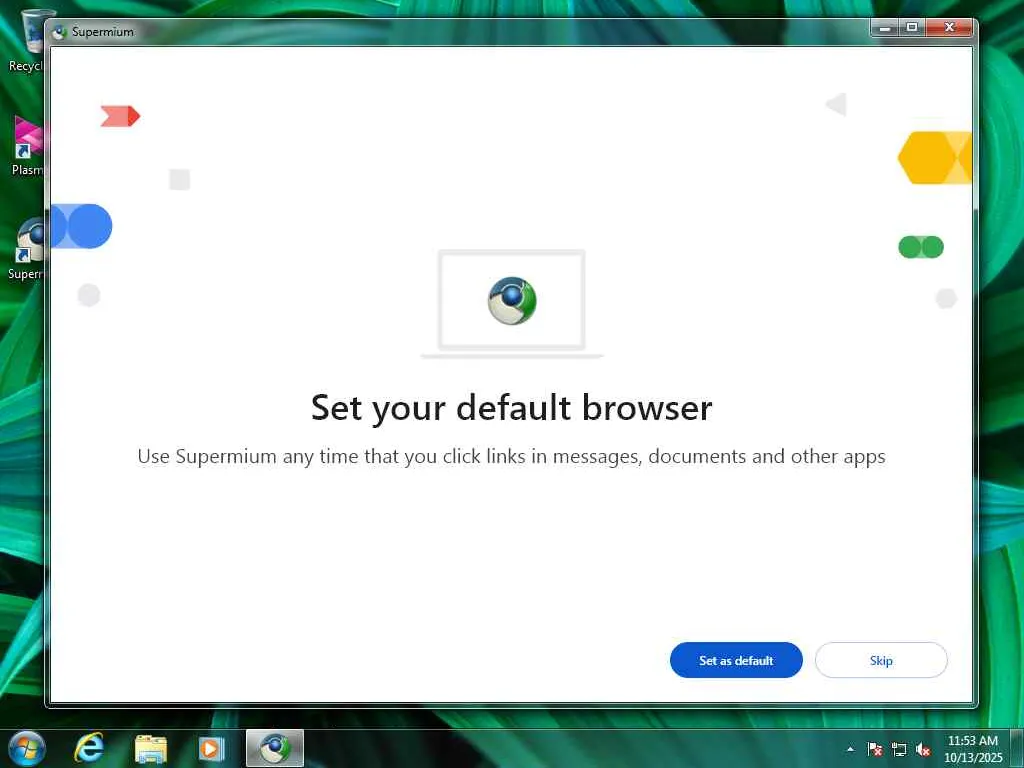
Task: Click the Set as default button
Action: 736,660
